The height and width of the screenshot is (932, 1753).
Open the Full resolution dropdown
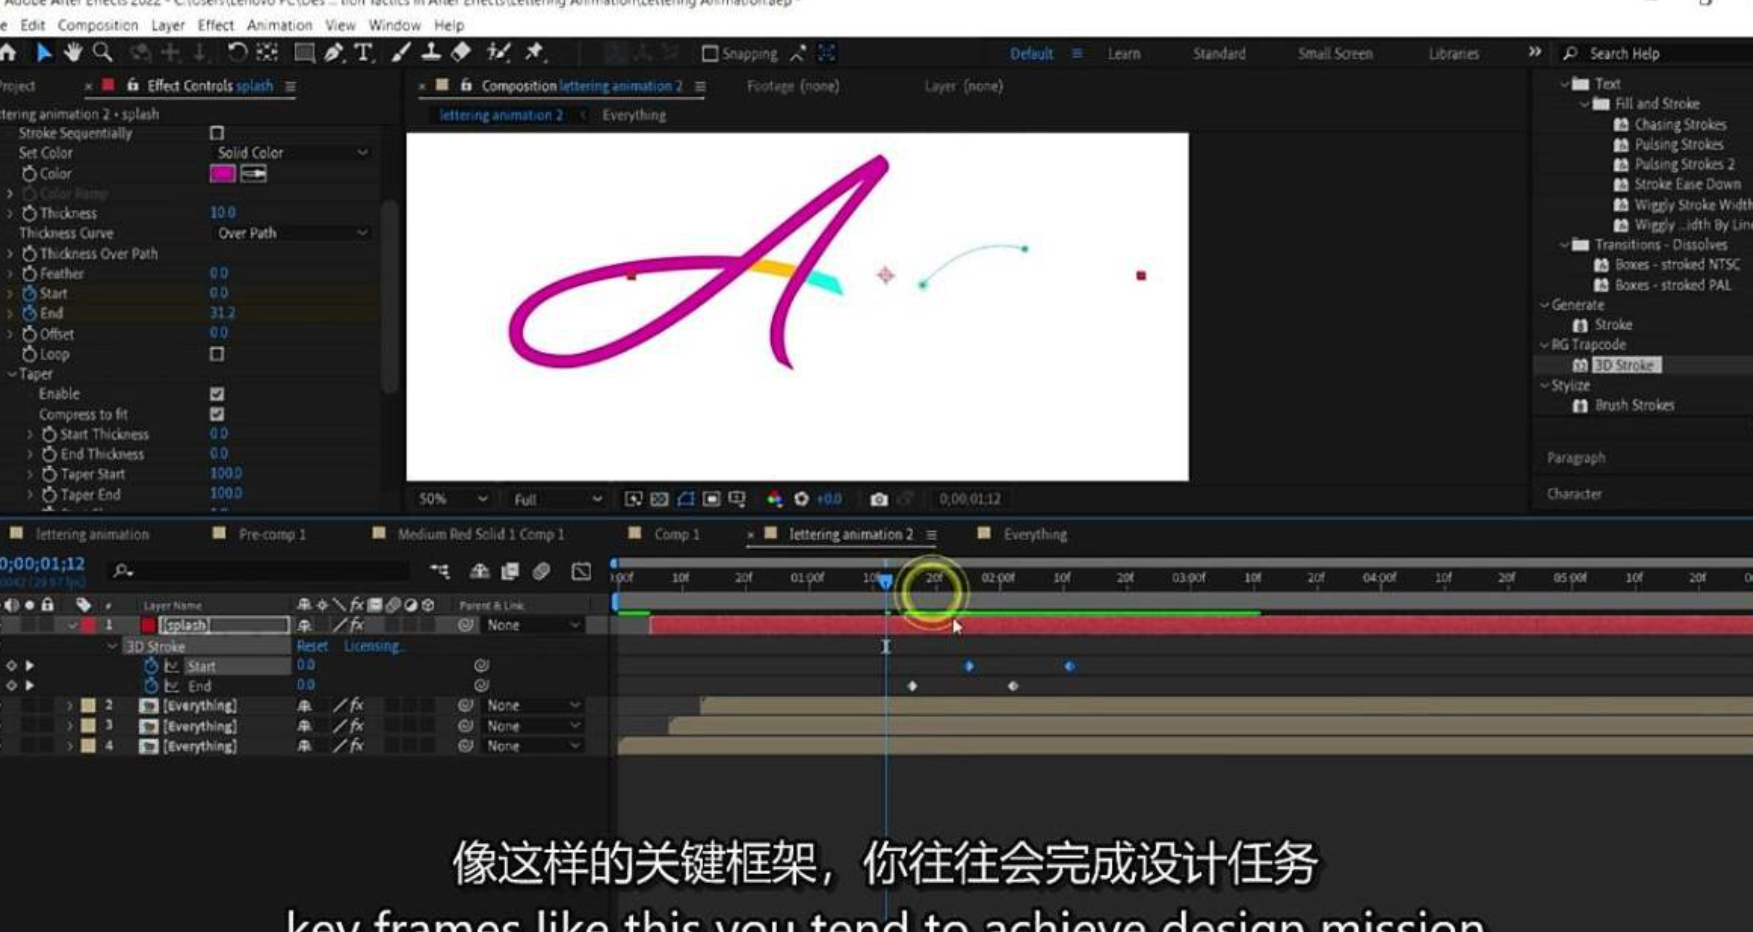pos(557,499)
